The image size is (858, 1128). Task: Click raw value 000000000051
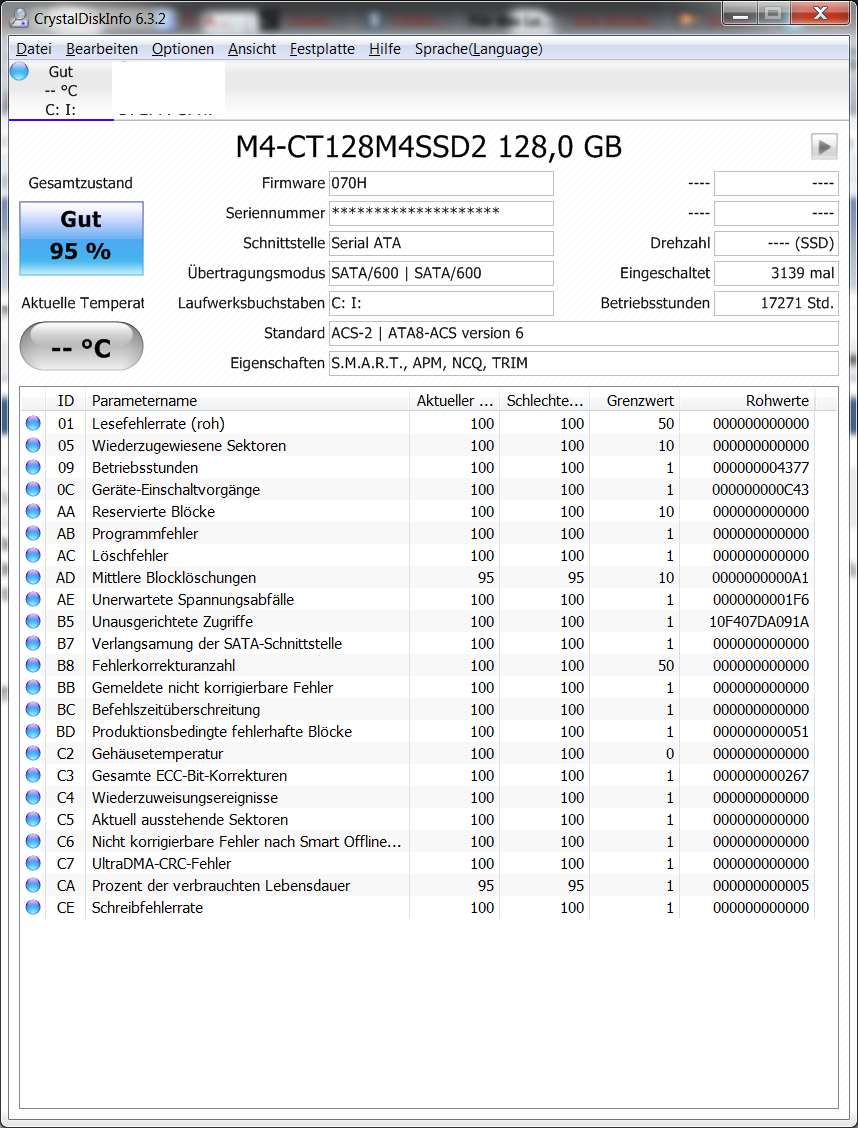[x=761, y=732]
